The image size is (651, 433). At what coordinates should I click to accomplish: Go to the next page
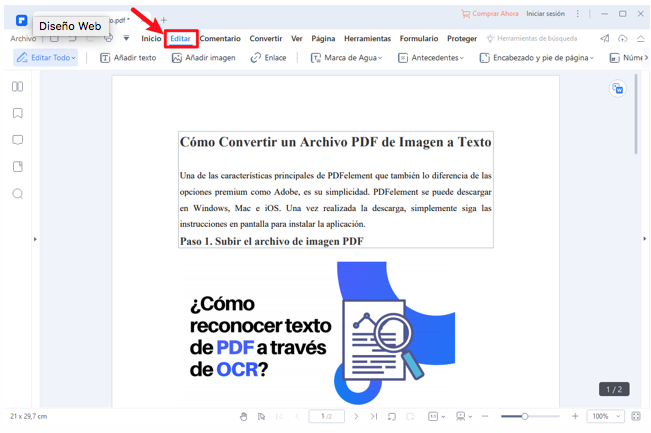(356, 416)
